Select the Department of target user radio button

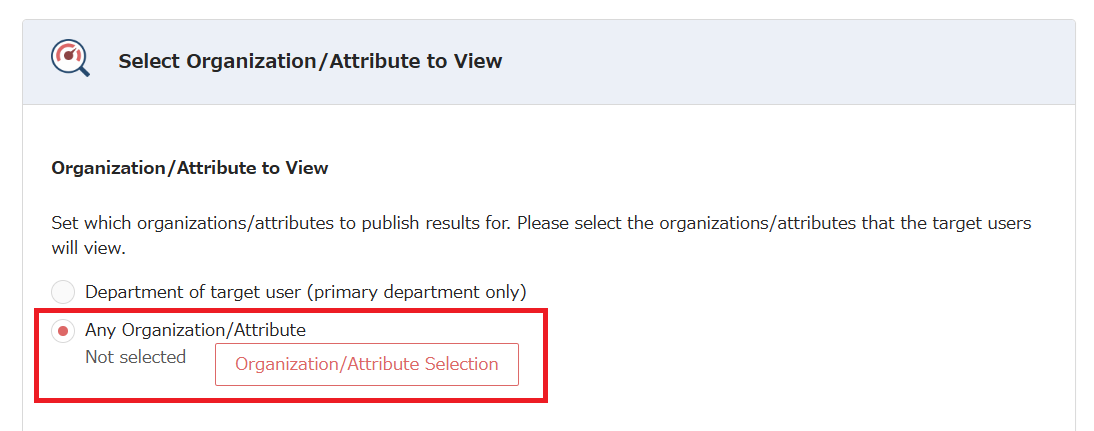[63, 292]
